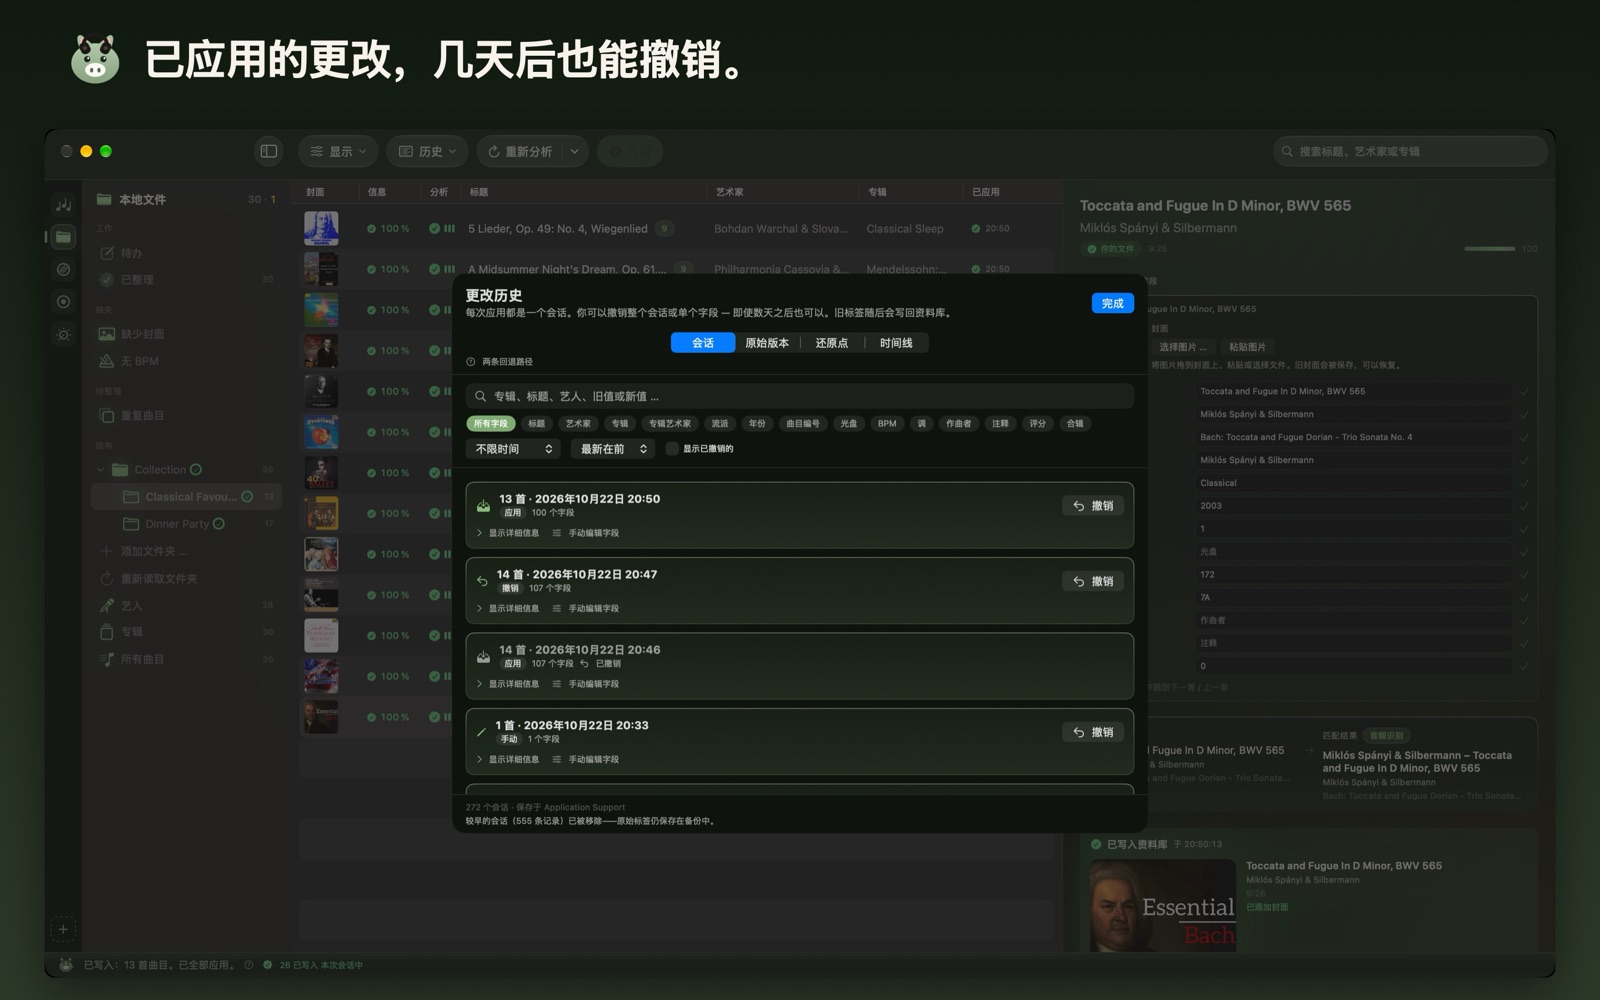1600x1000 pixels.
Task: Collapse the Collection folder in sidebar
Action: pyautogui.click(x=101, y=470)
